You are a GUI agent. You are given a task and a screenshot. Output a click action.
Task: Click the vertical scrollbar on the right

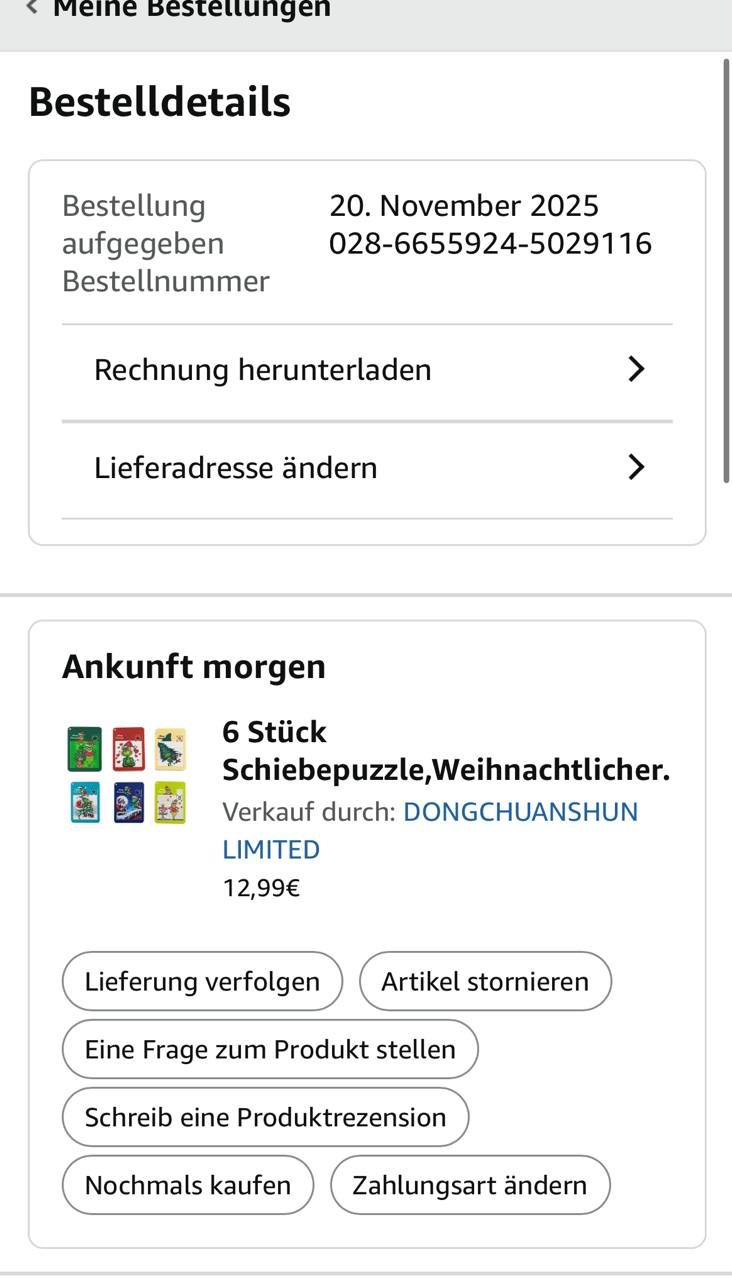726,270
